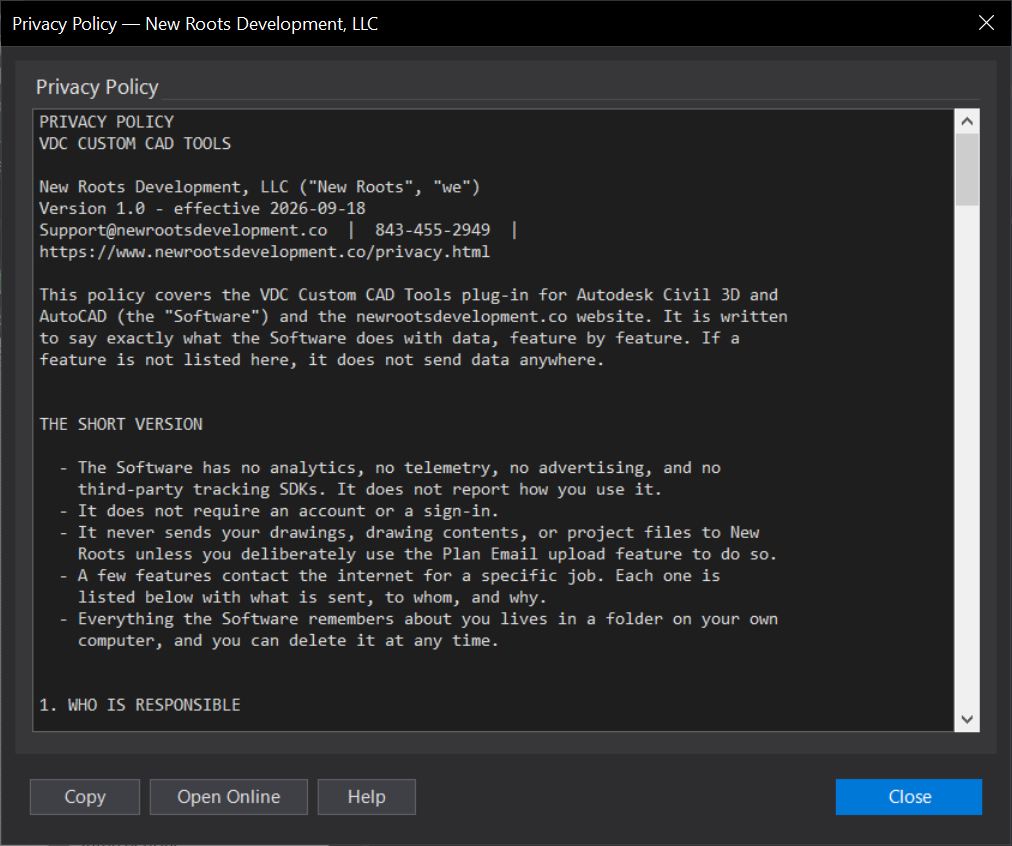Click the '1. WHO IS RESPONSIBLE' heading
1012x846 pixels.
pyautogui.click(x=139, y=705)
